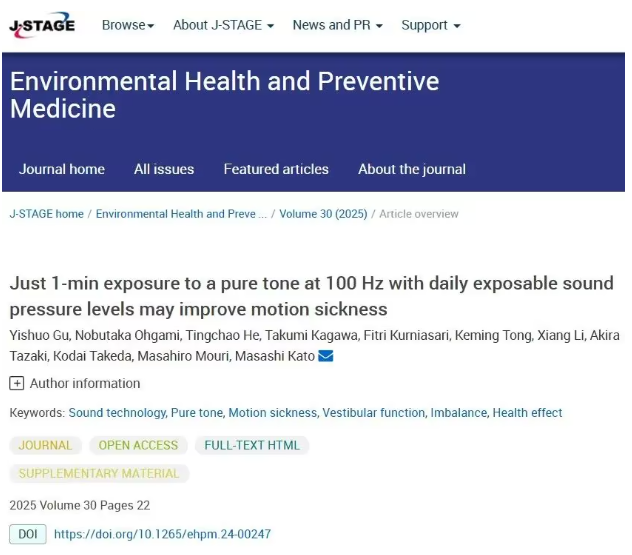
Task: Expand the Author information plus icon
Action: (x=17, y=383)
